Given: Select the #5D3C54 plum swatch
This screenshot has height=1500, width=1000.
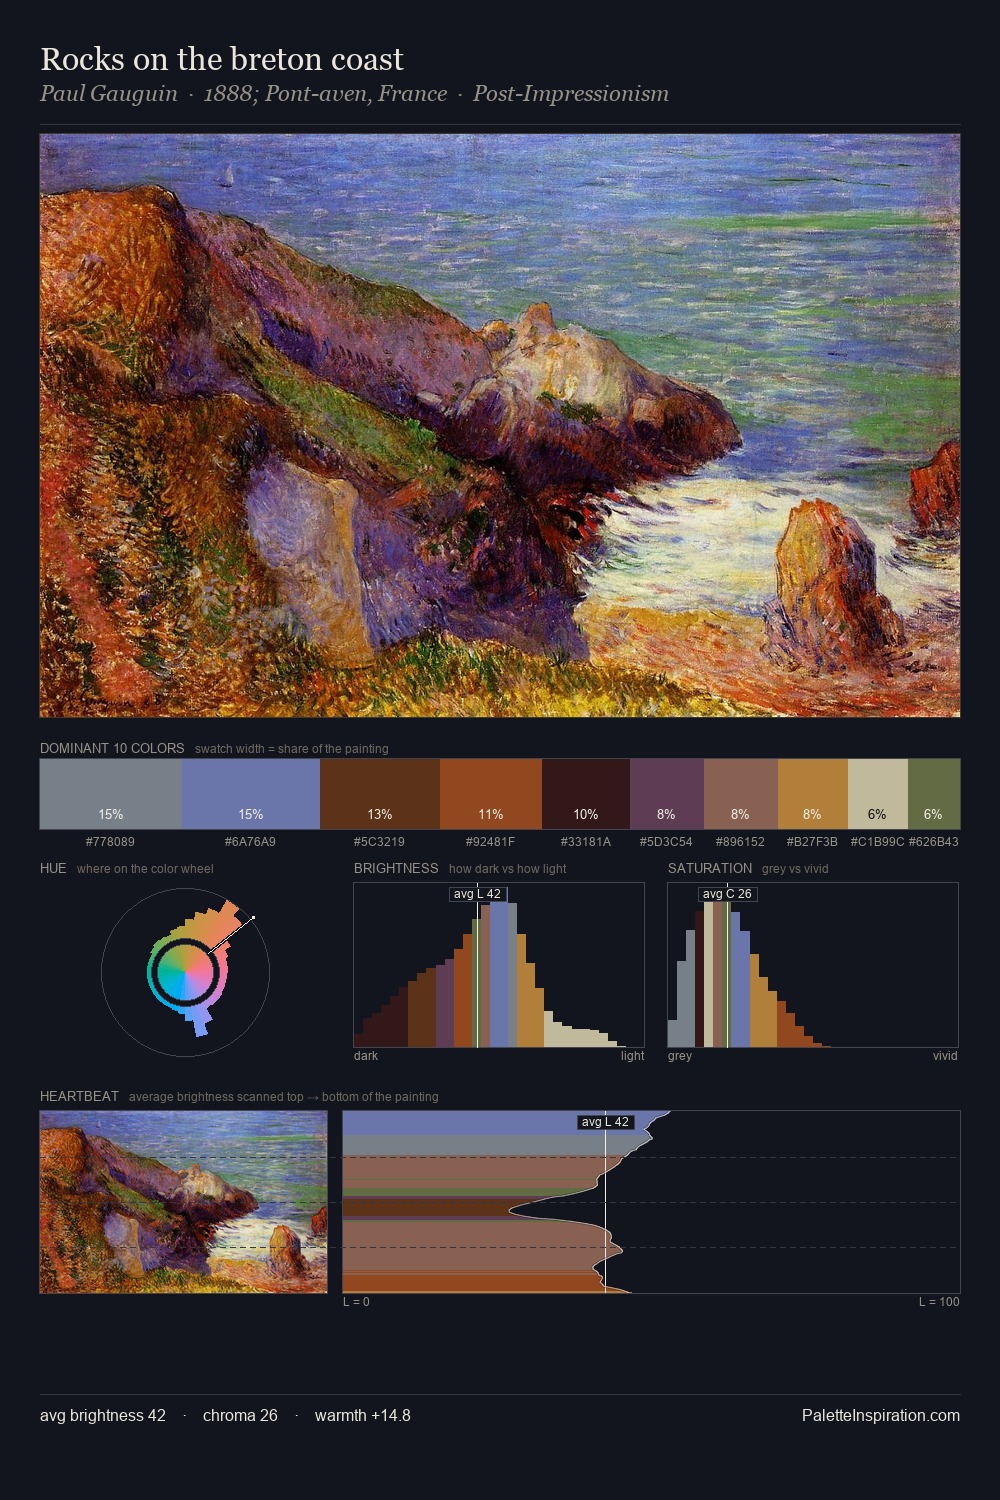Looking at the screenshot, I should [x=667, y=794].
